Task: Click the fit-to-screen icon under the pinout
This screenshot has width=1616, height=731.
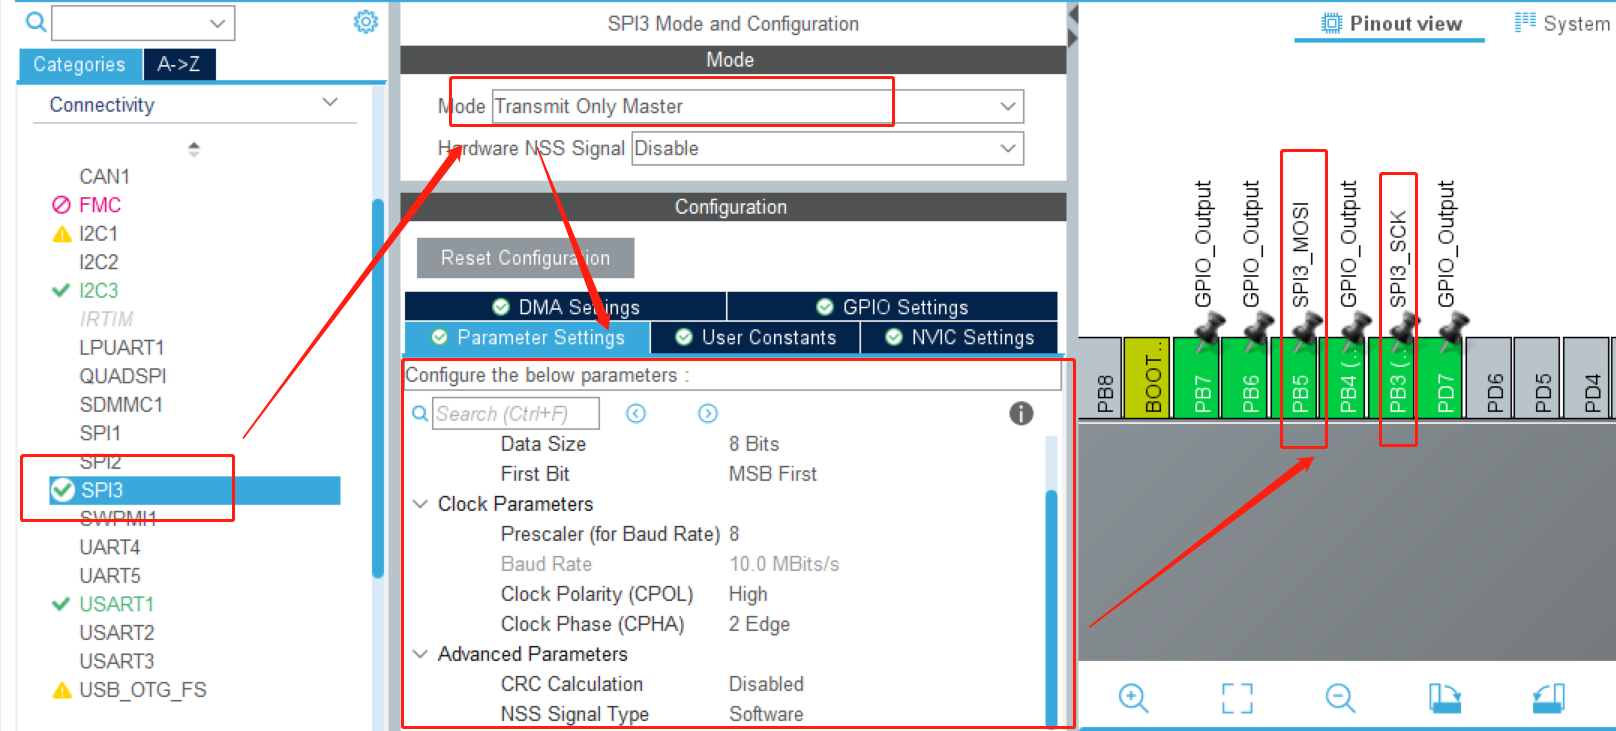Action: (x=1237, y=697)
